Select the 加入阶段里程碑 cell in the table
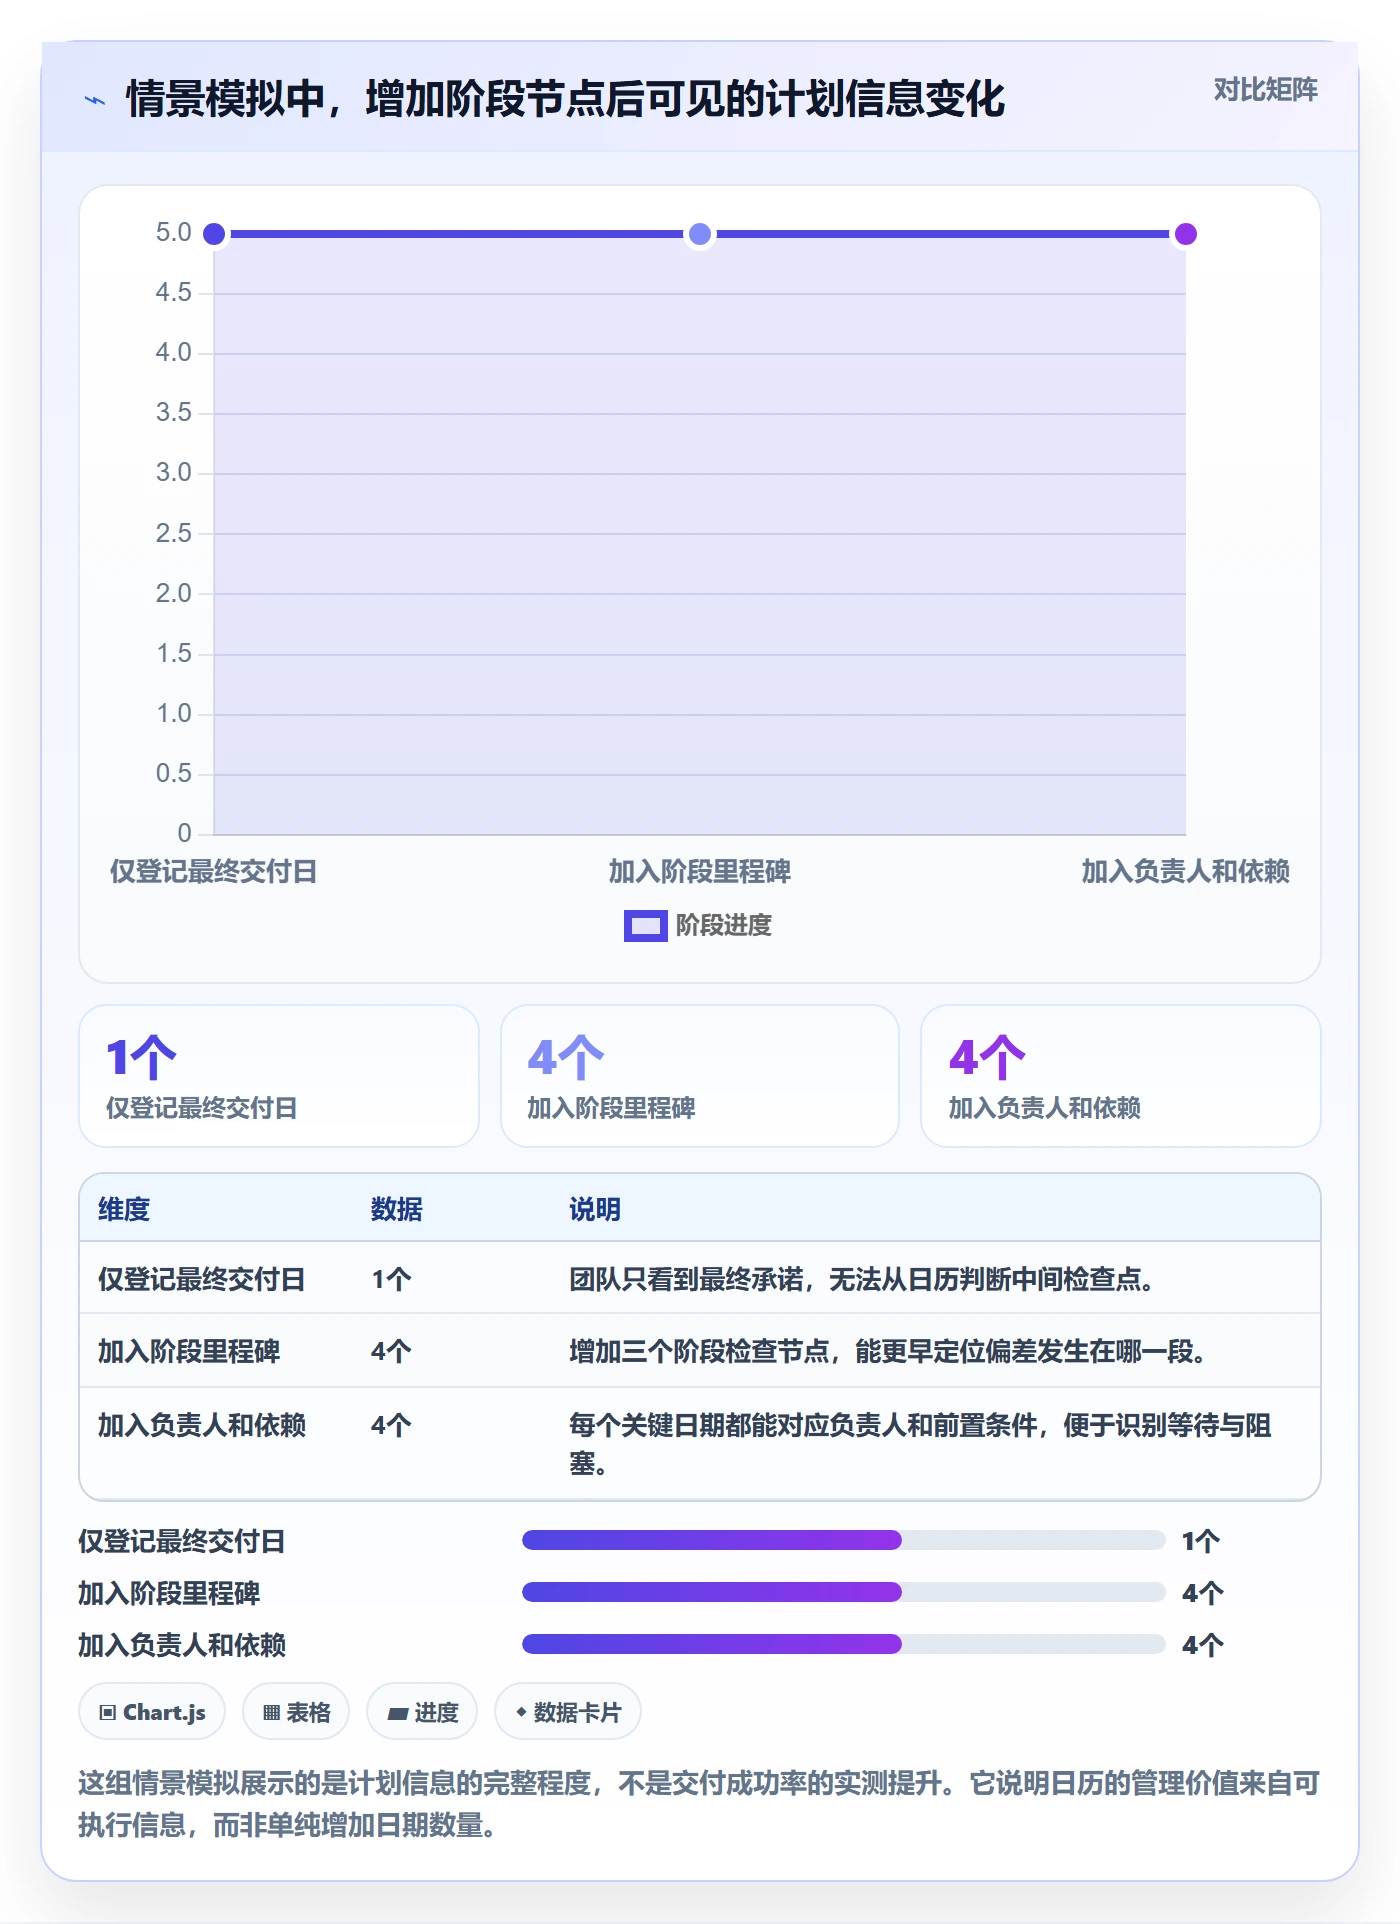The height and width of the screenshot is (1924, 1400). pyautogui.click(x=189, y=1351)
